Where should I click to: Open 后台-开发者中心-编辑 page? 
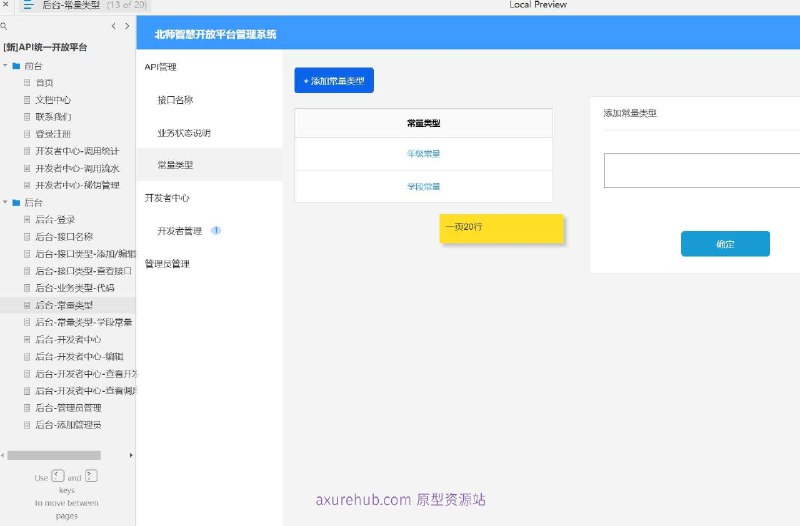point(79,356)
